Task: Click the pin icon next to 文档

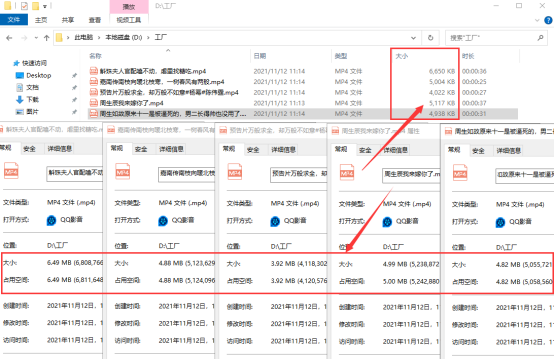Action: pos(74,88)
